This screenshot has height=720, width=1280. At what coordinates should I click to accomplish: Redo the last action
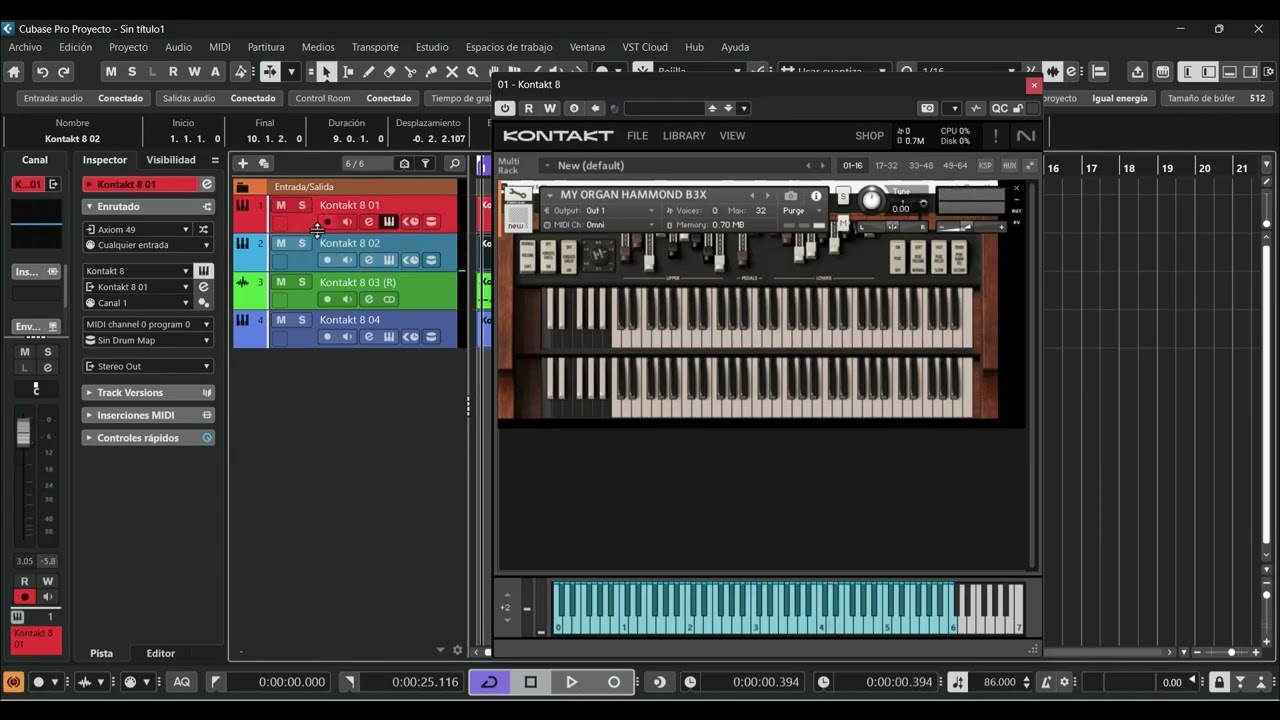point(64,71)
